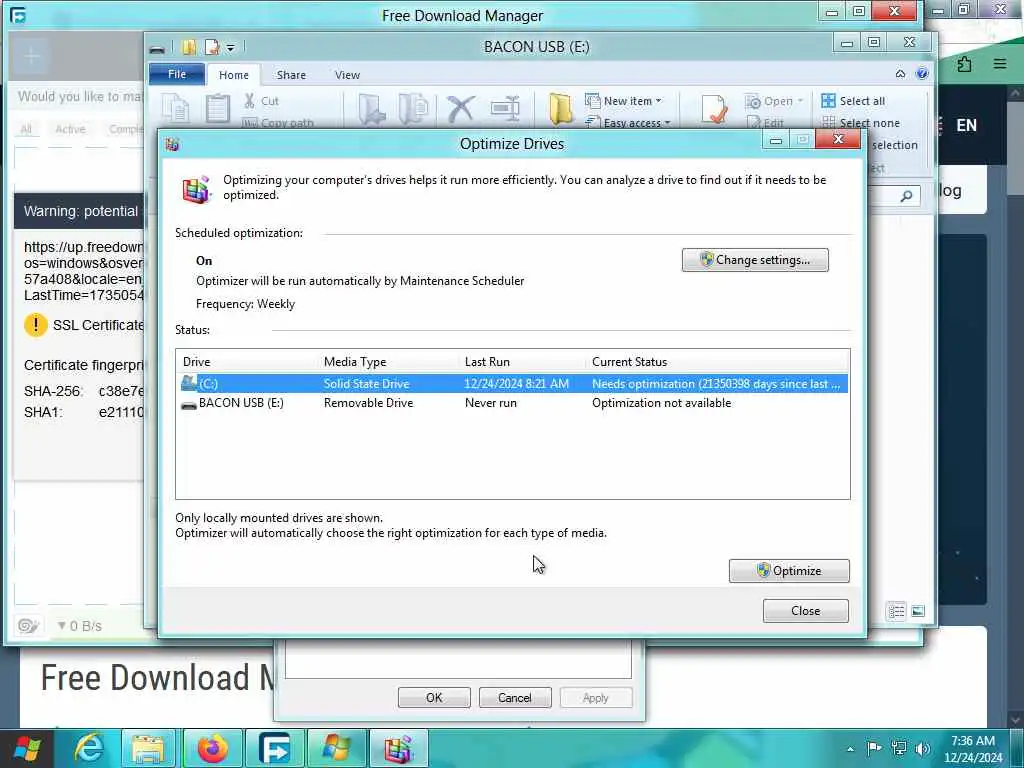Image resolution: width=1024 pixels, height=768 pixels.
Task: Close the Optimize Drives dialog via Close button
Action: pos(805,611)
